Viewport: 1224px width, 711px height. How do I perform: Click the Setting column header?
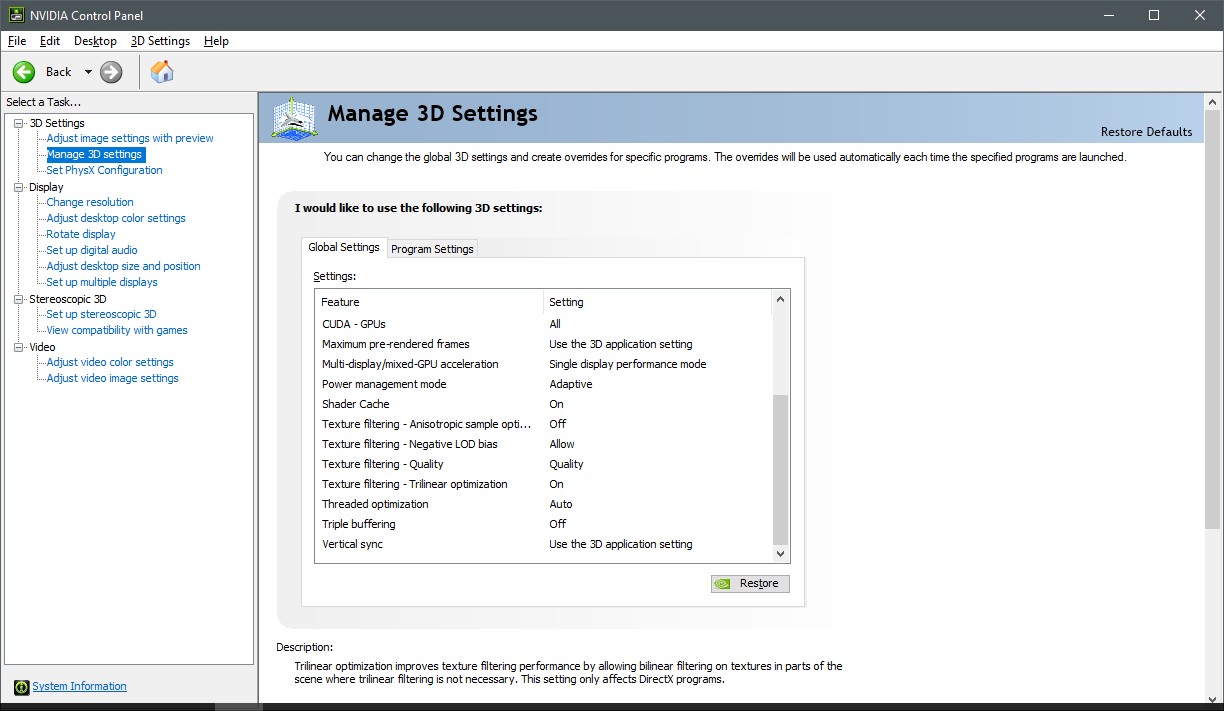[x=658, y=302]
